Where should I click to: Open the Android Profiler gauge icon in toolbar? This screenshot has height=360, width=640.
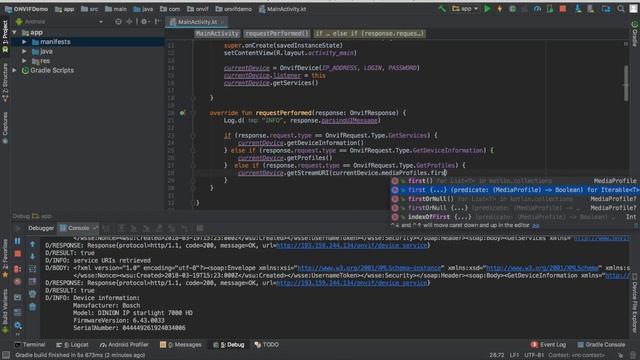point(538,9)
